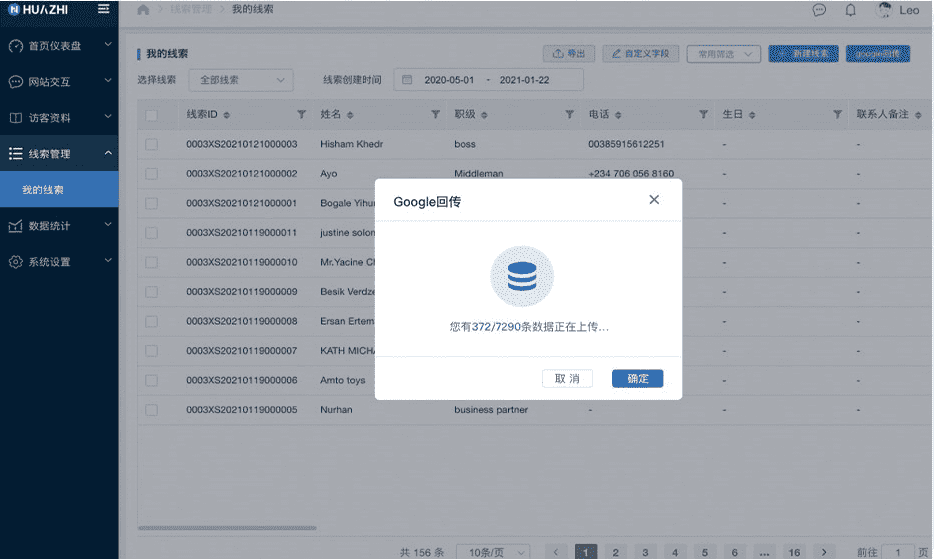Click the filter icon on 电话 column
The image size is (934, 559).
[x=703, y=115]
